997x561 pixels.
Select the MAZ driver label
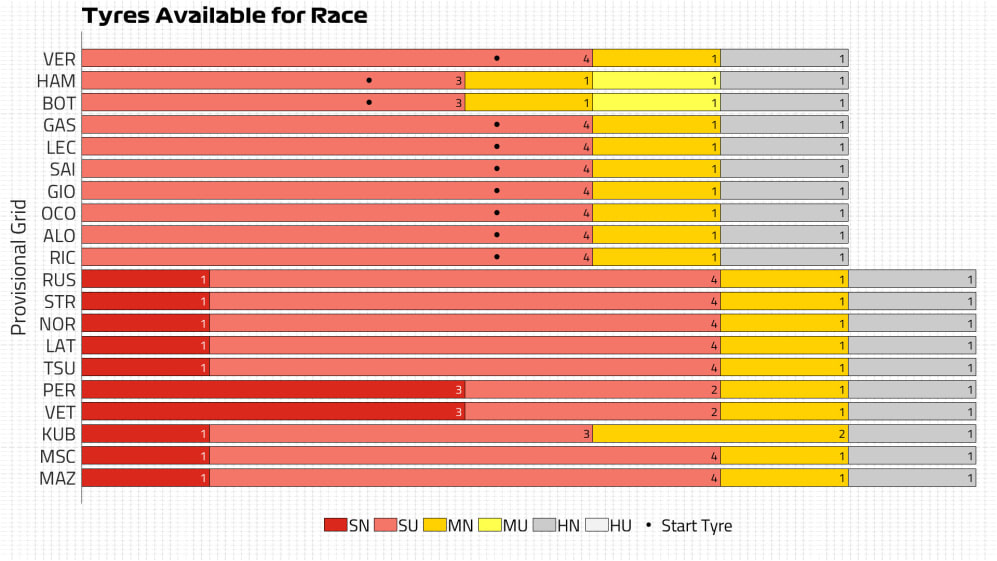tap(58, 478)
